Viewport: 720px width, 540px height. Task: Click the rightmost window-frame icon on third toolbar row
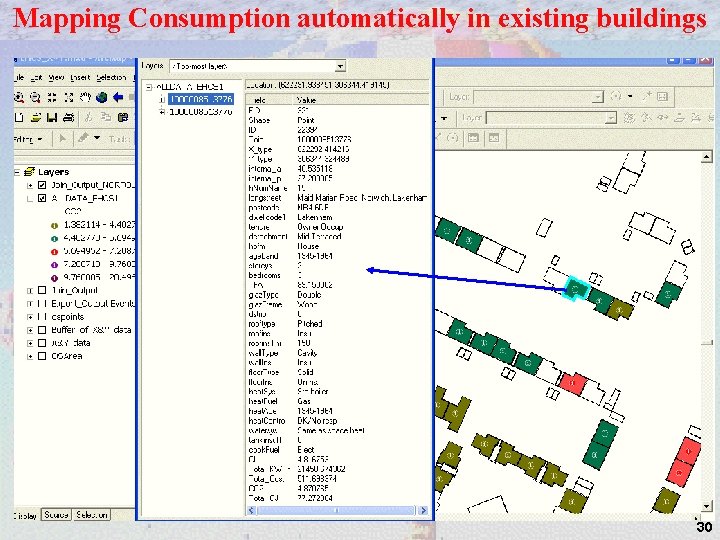(x=494, y=138)
